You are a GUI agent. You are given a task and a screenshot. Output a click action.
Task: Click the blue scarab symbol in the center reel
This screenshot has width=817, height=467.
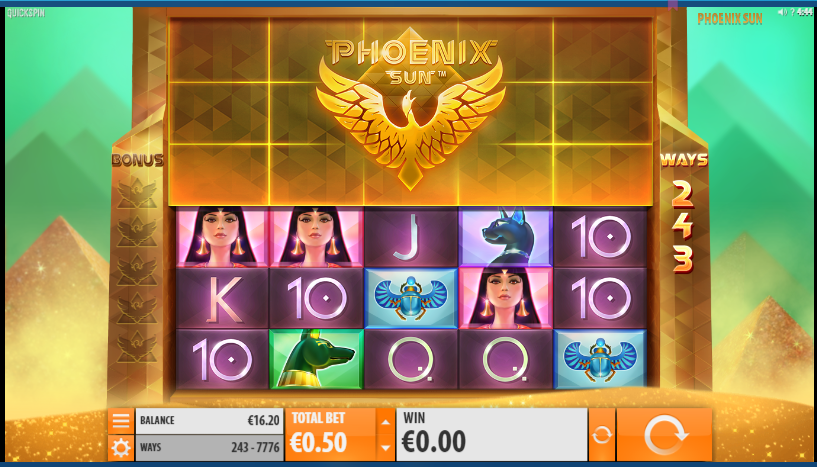click(411, 298)
